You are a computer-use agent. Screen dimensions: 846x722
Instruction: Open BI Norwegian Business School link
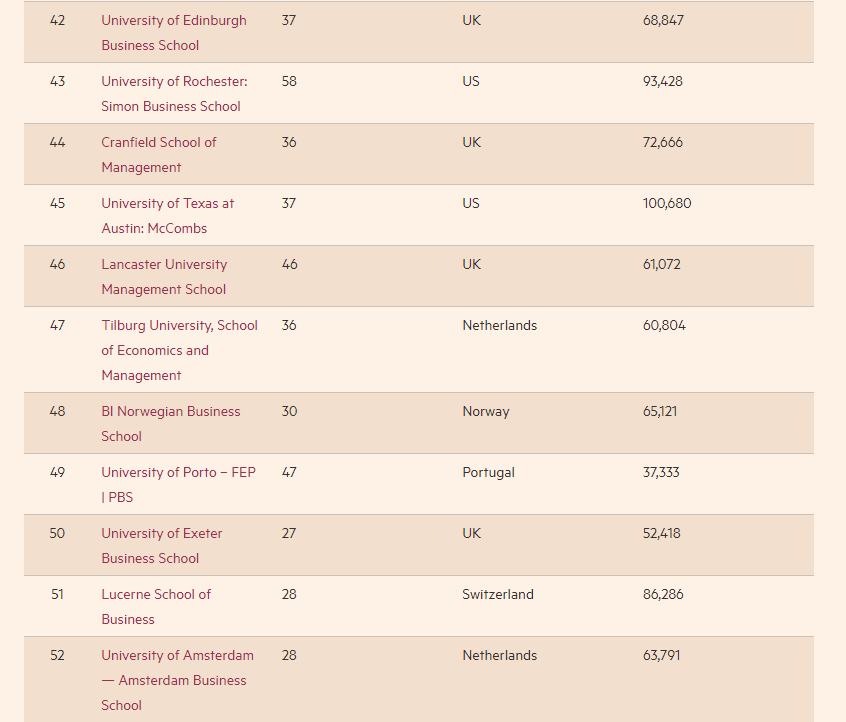click(171, 424)
